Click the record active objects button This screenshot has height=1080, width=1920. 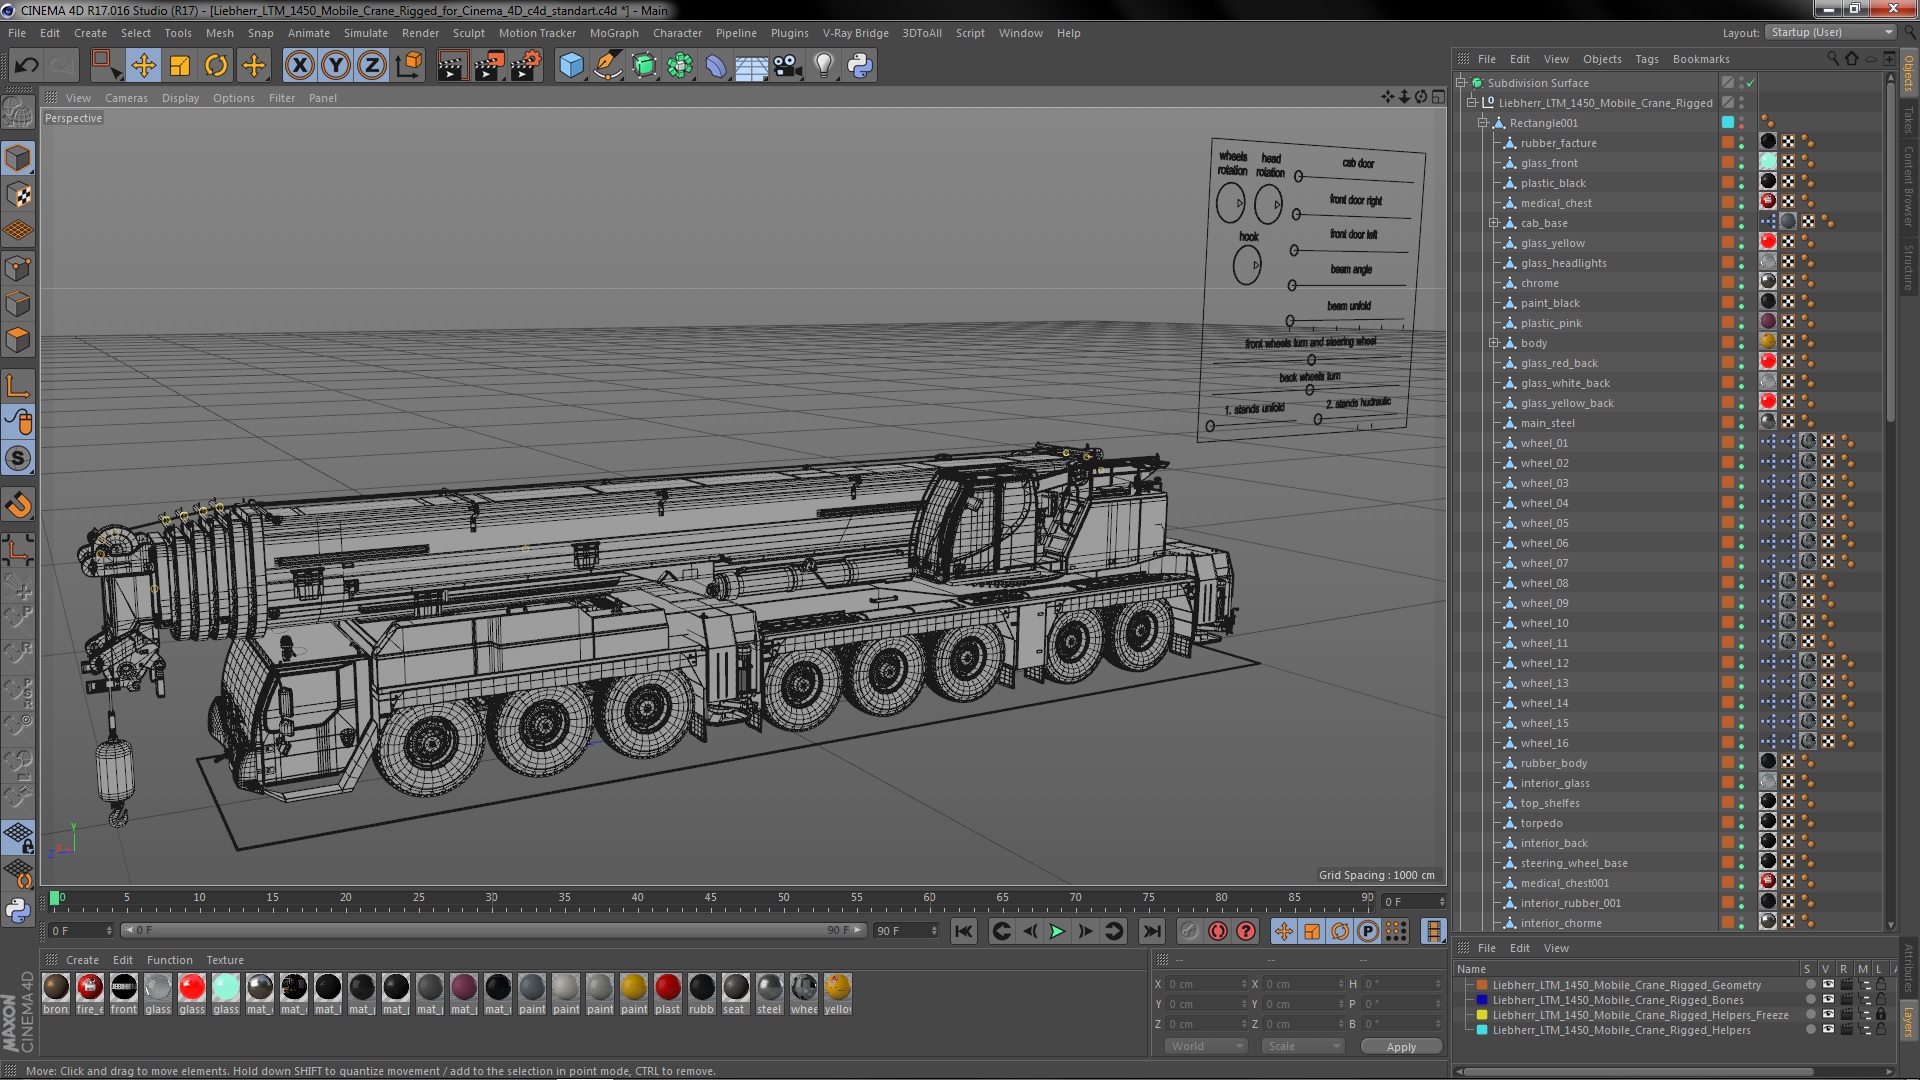click(x=1189, y=931)
